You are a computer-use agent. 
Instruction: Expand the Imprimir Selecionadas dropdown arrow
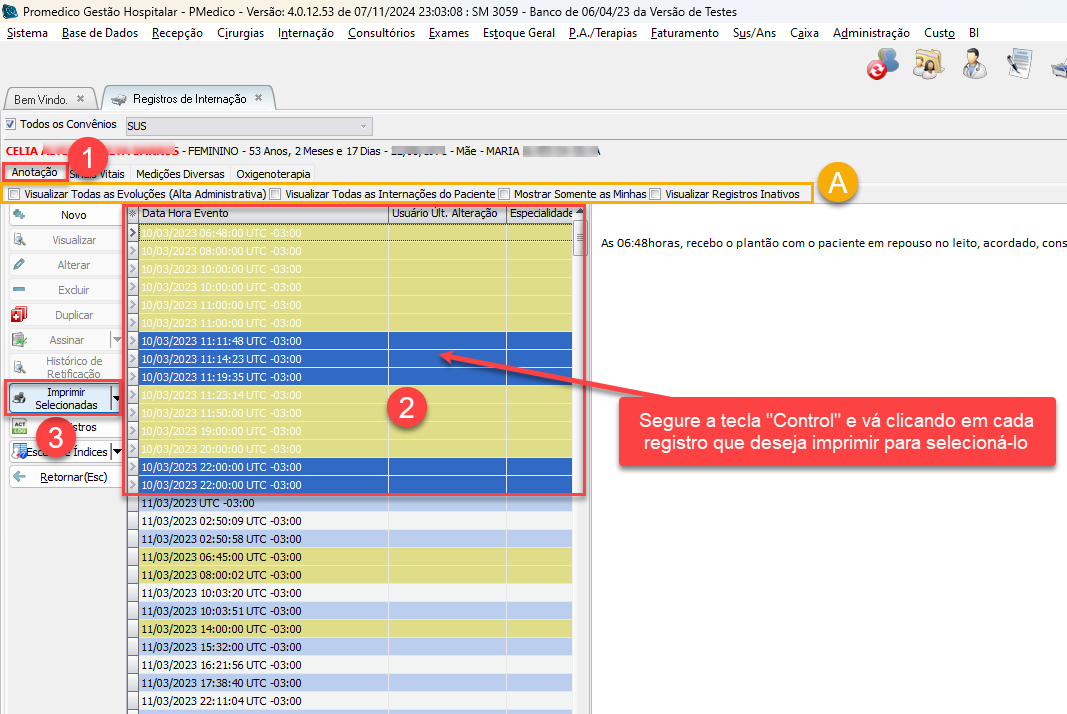[116, 398]
